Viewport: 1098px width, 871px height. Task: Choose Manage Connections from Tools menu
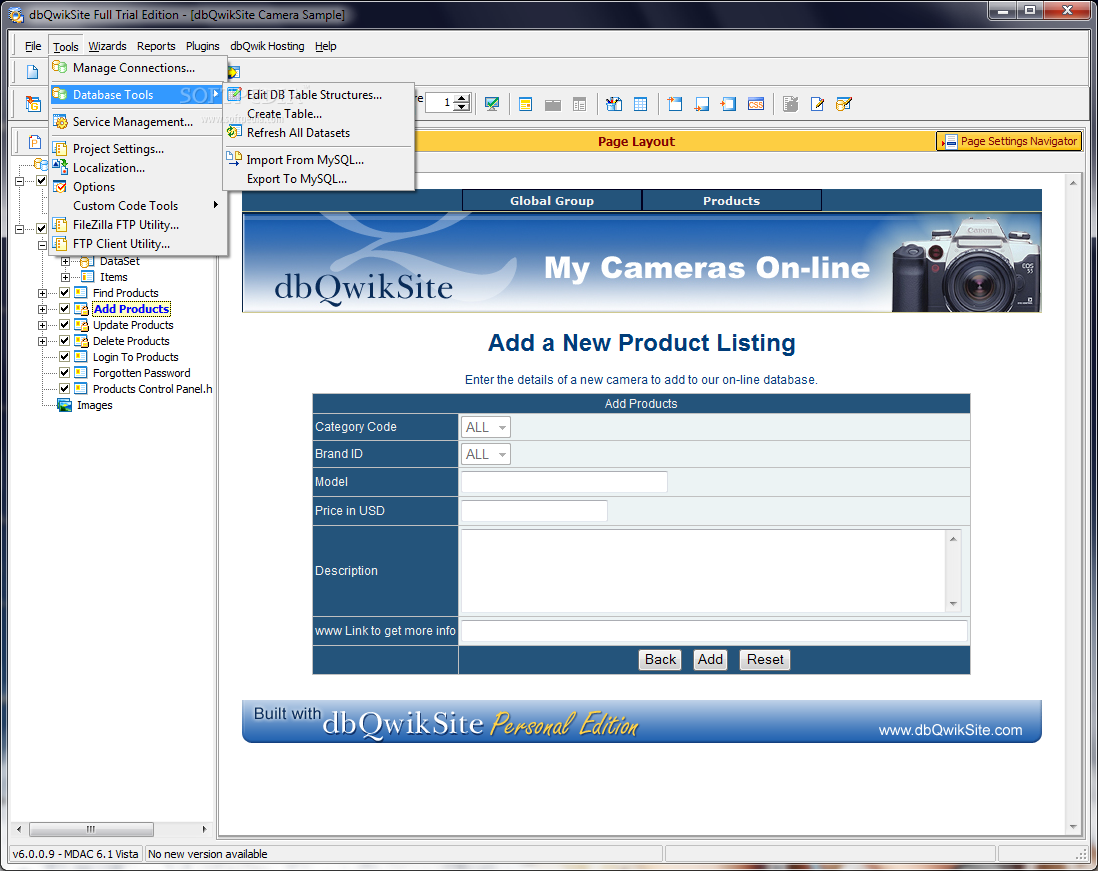pyautogui.click(x=139, y=68)
